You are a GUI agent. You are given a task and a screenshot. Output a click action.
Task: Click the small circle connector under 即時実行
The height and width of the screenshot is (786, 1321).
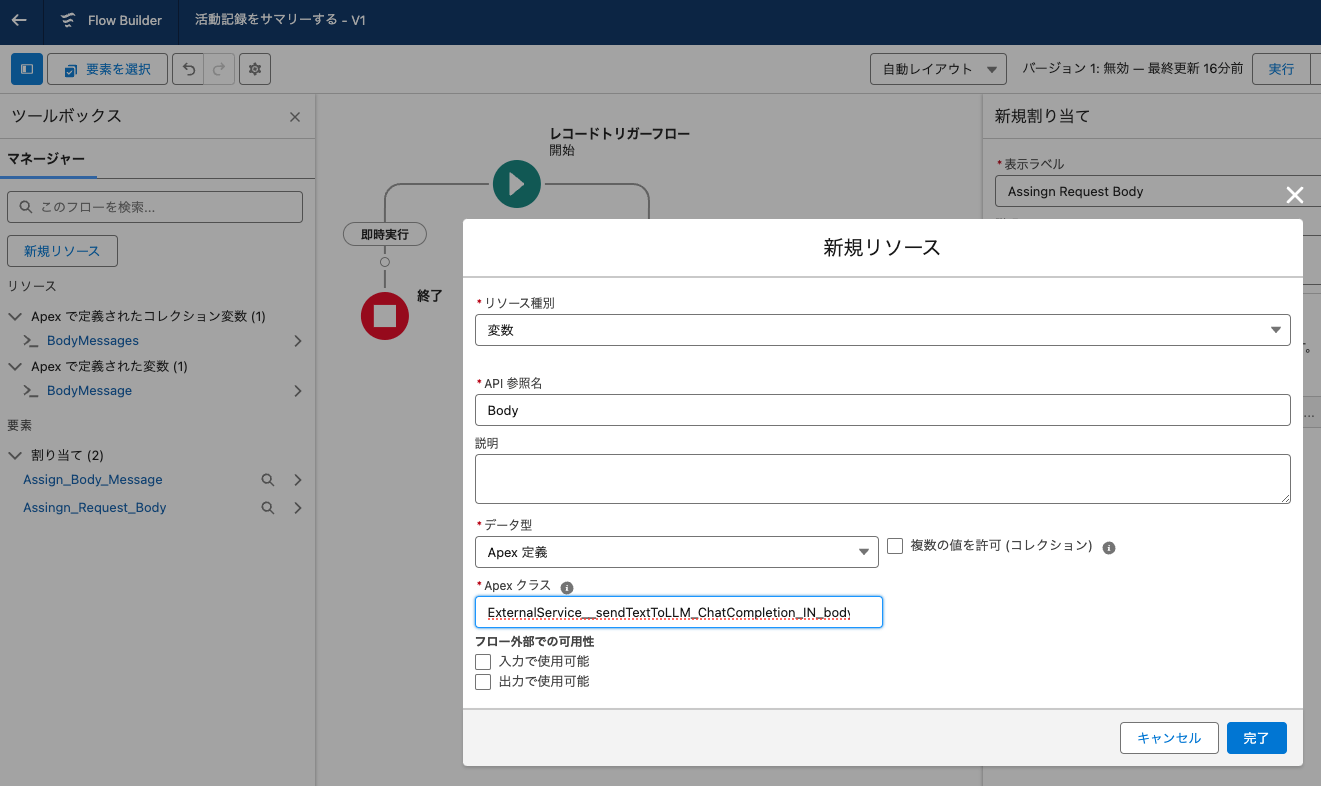[x=385, y=261]
